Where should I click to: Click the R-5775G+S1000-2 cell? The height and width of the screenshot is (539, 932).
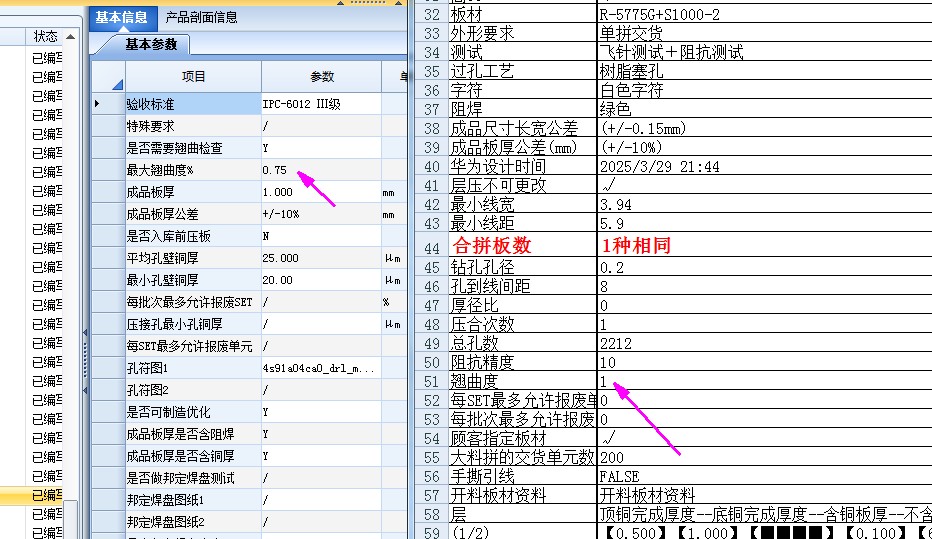(x=764, y=14)
